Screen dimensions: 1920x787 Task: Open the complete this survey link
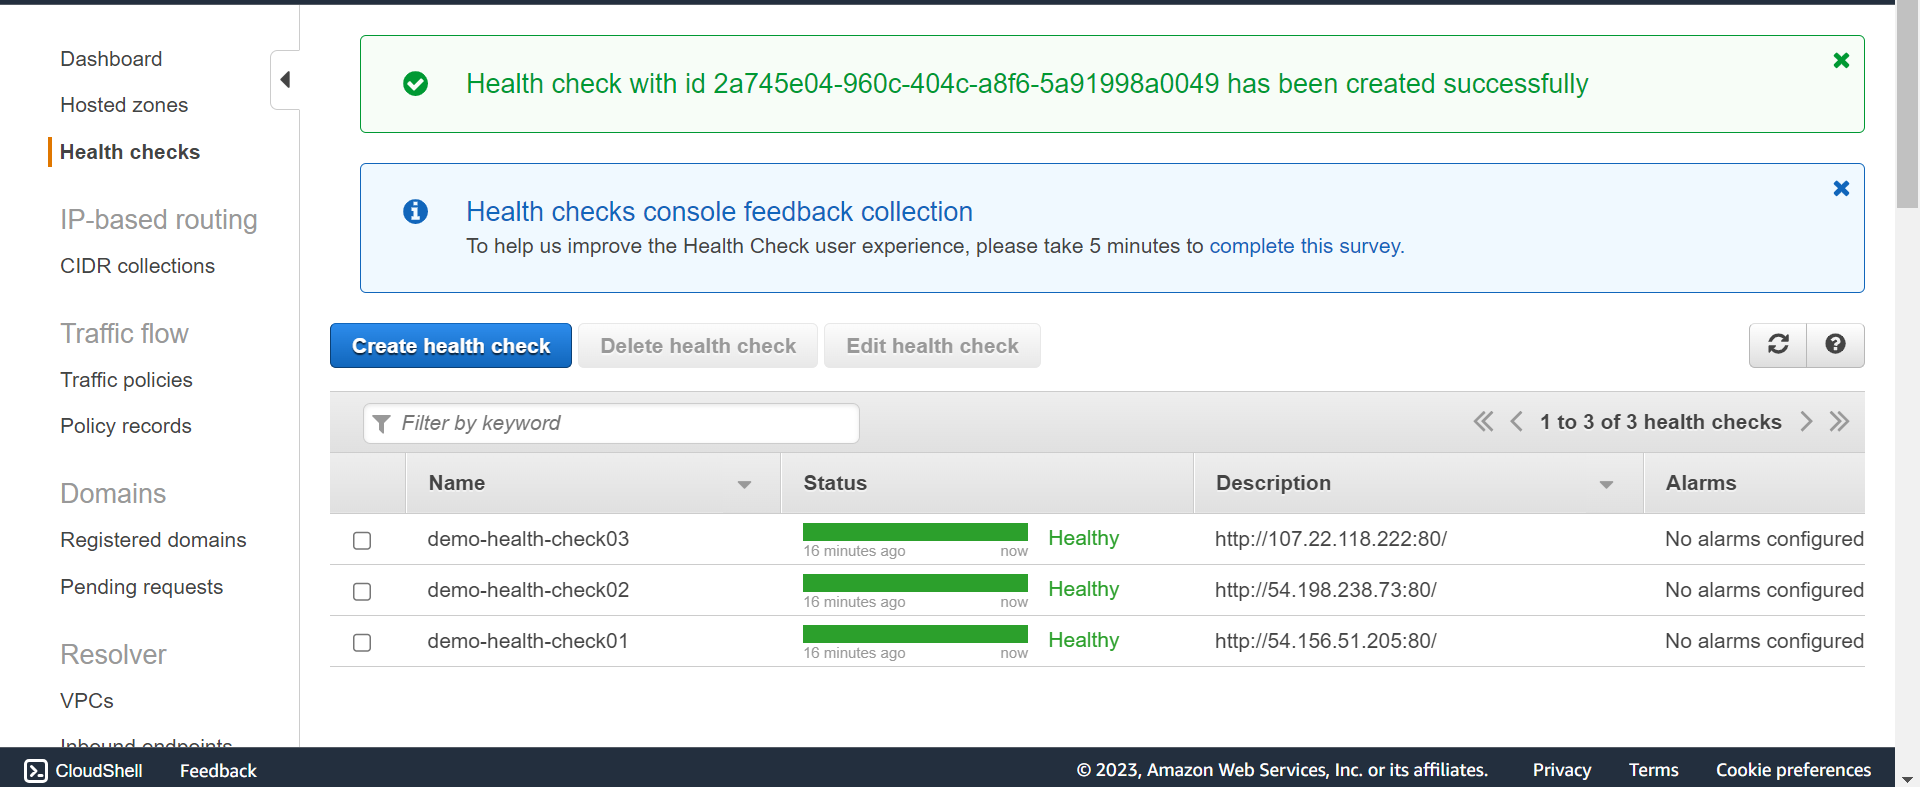tap(1305, 246)
